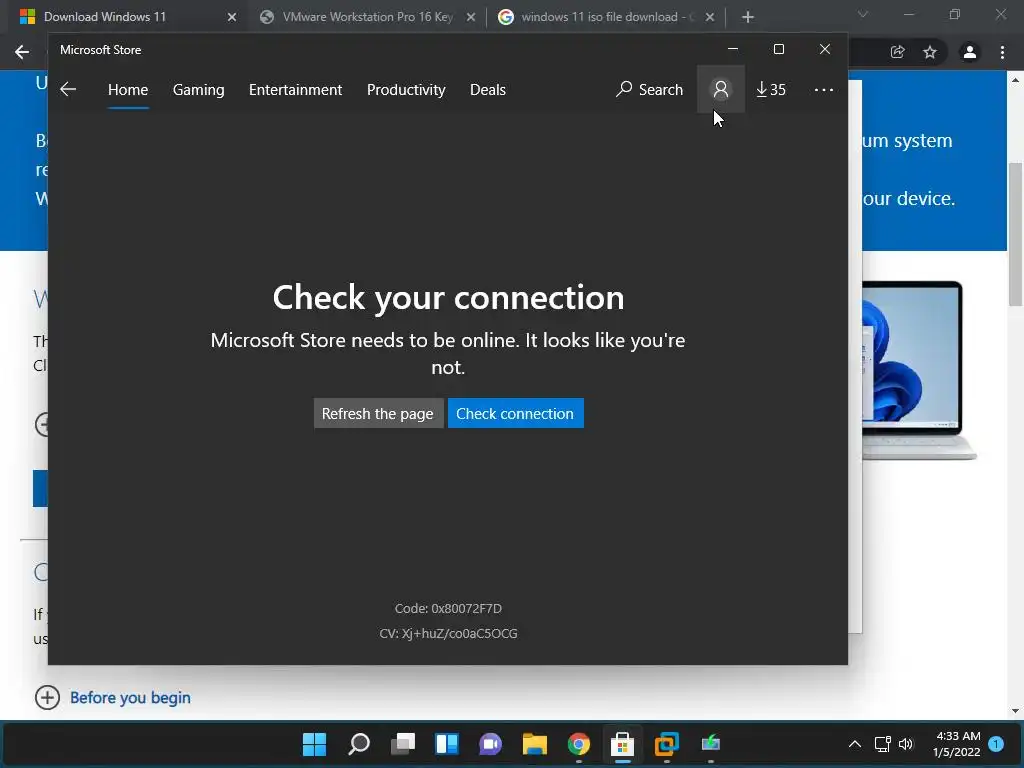This screenshot has height=768, width=1024.
Task: Open the Microsoft Store three-dot menu
Action: point(824,89)
